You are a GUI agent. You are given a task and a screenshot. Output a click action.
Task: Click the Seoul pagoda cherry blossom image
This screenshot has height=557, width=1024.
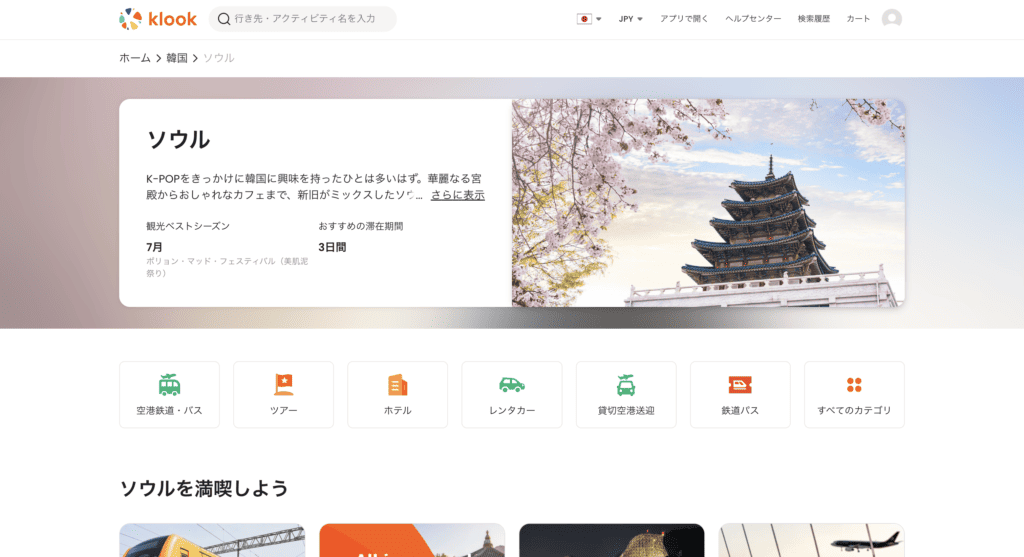coord(708,202)
